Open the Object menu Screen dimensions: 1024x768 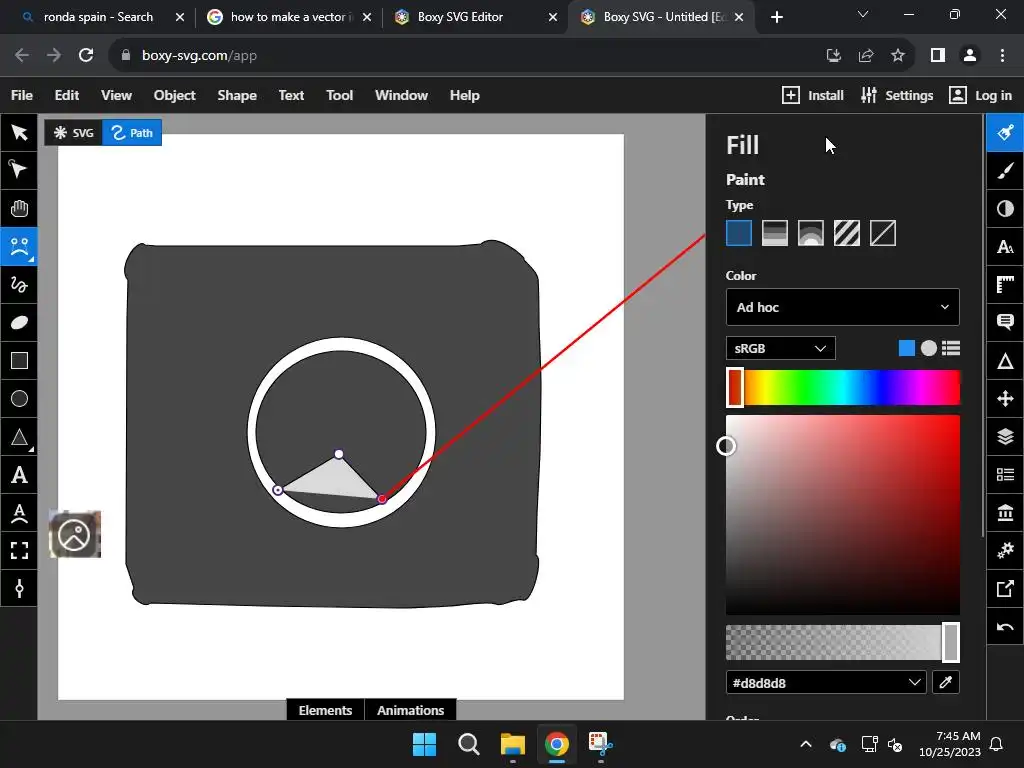pos(174,95)
